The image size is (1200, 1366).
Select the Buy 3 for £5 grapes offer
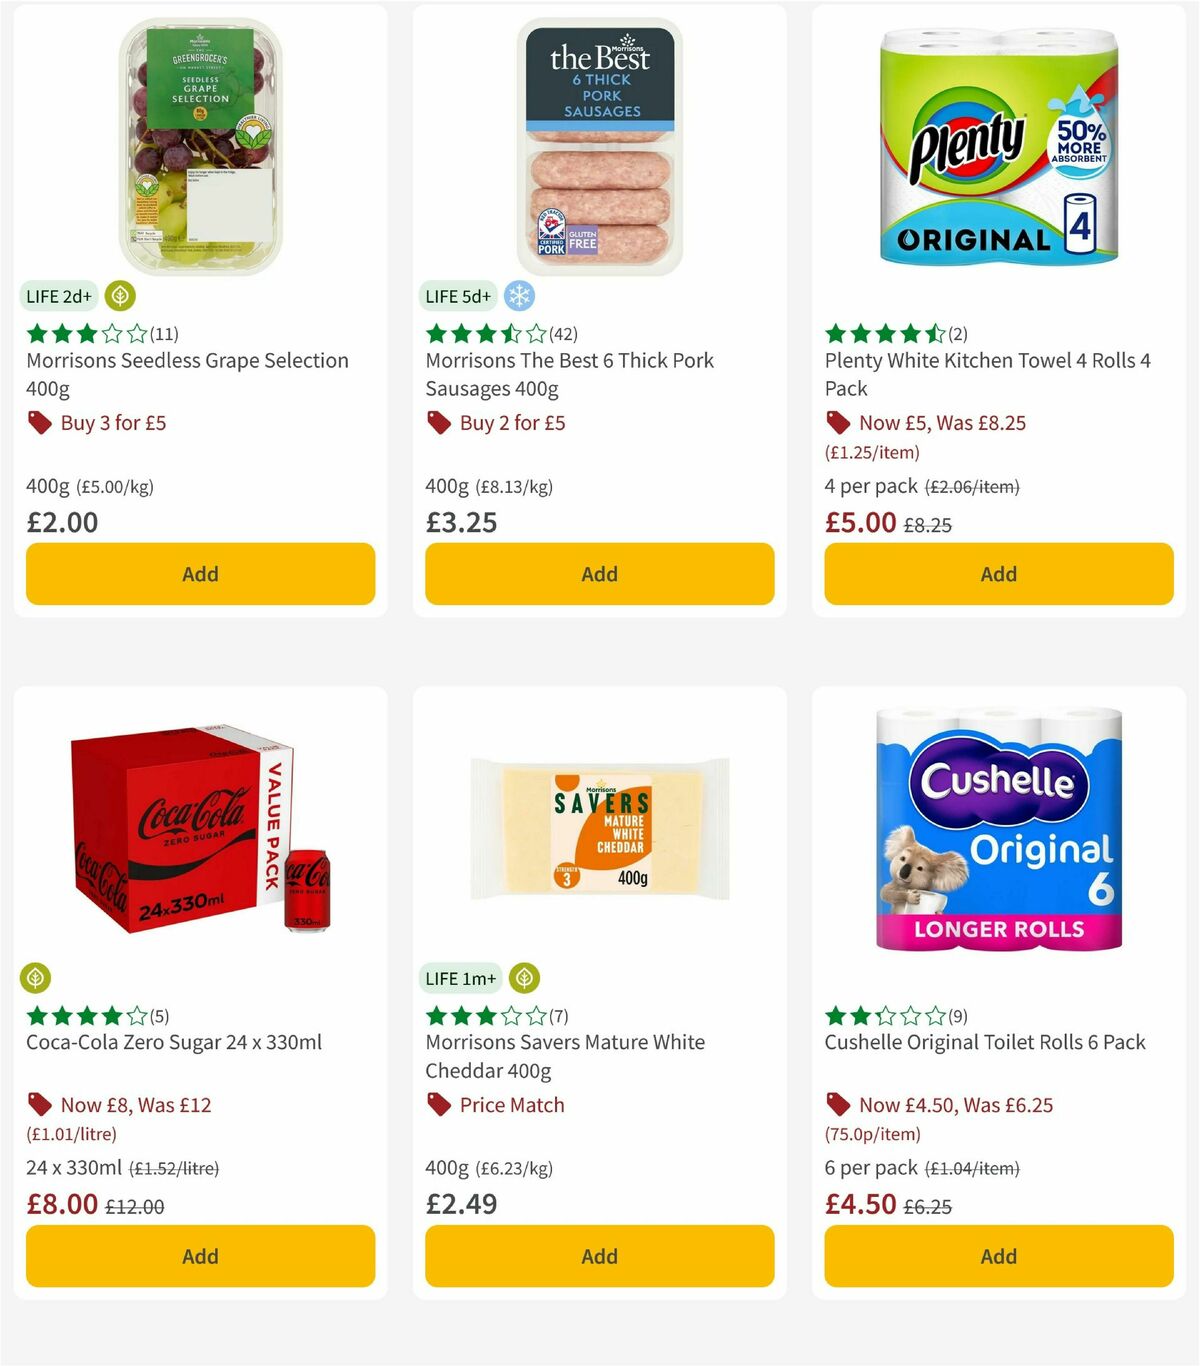click(112, 423)
